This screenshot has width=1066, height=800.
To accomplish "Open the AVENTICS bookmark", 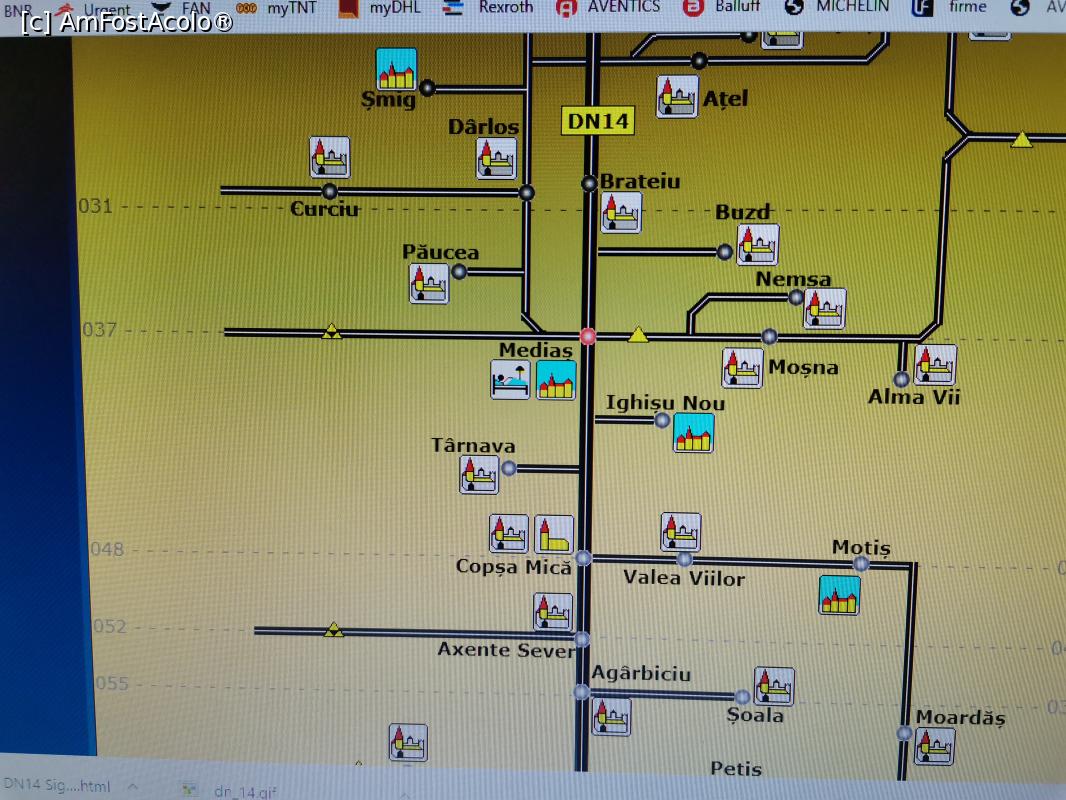I will [623, 7].
